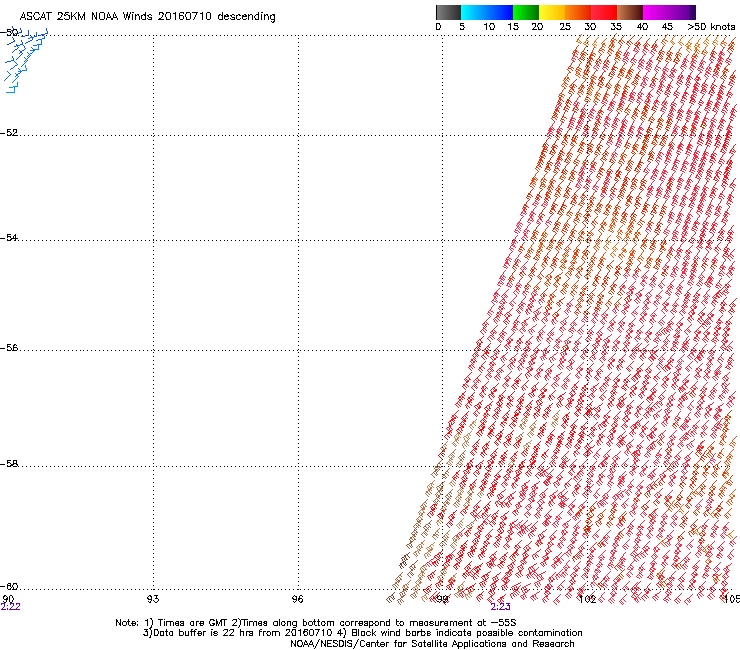Click the longitude label 93
Viewport: 740px width, 650px height.
click(153, 599)
